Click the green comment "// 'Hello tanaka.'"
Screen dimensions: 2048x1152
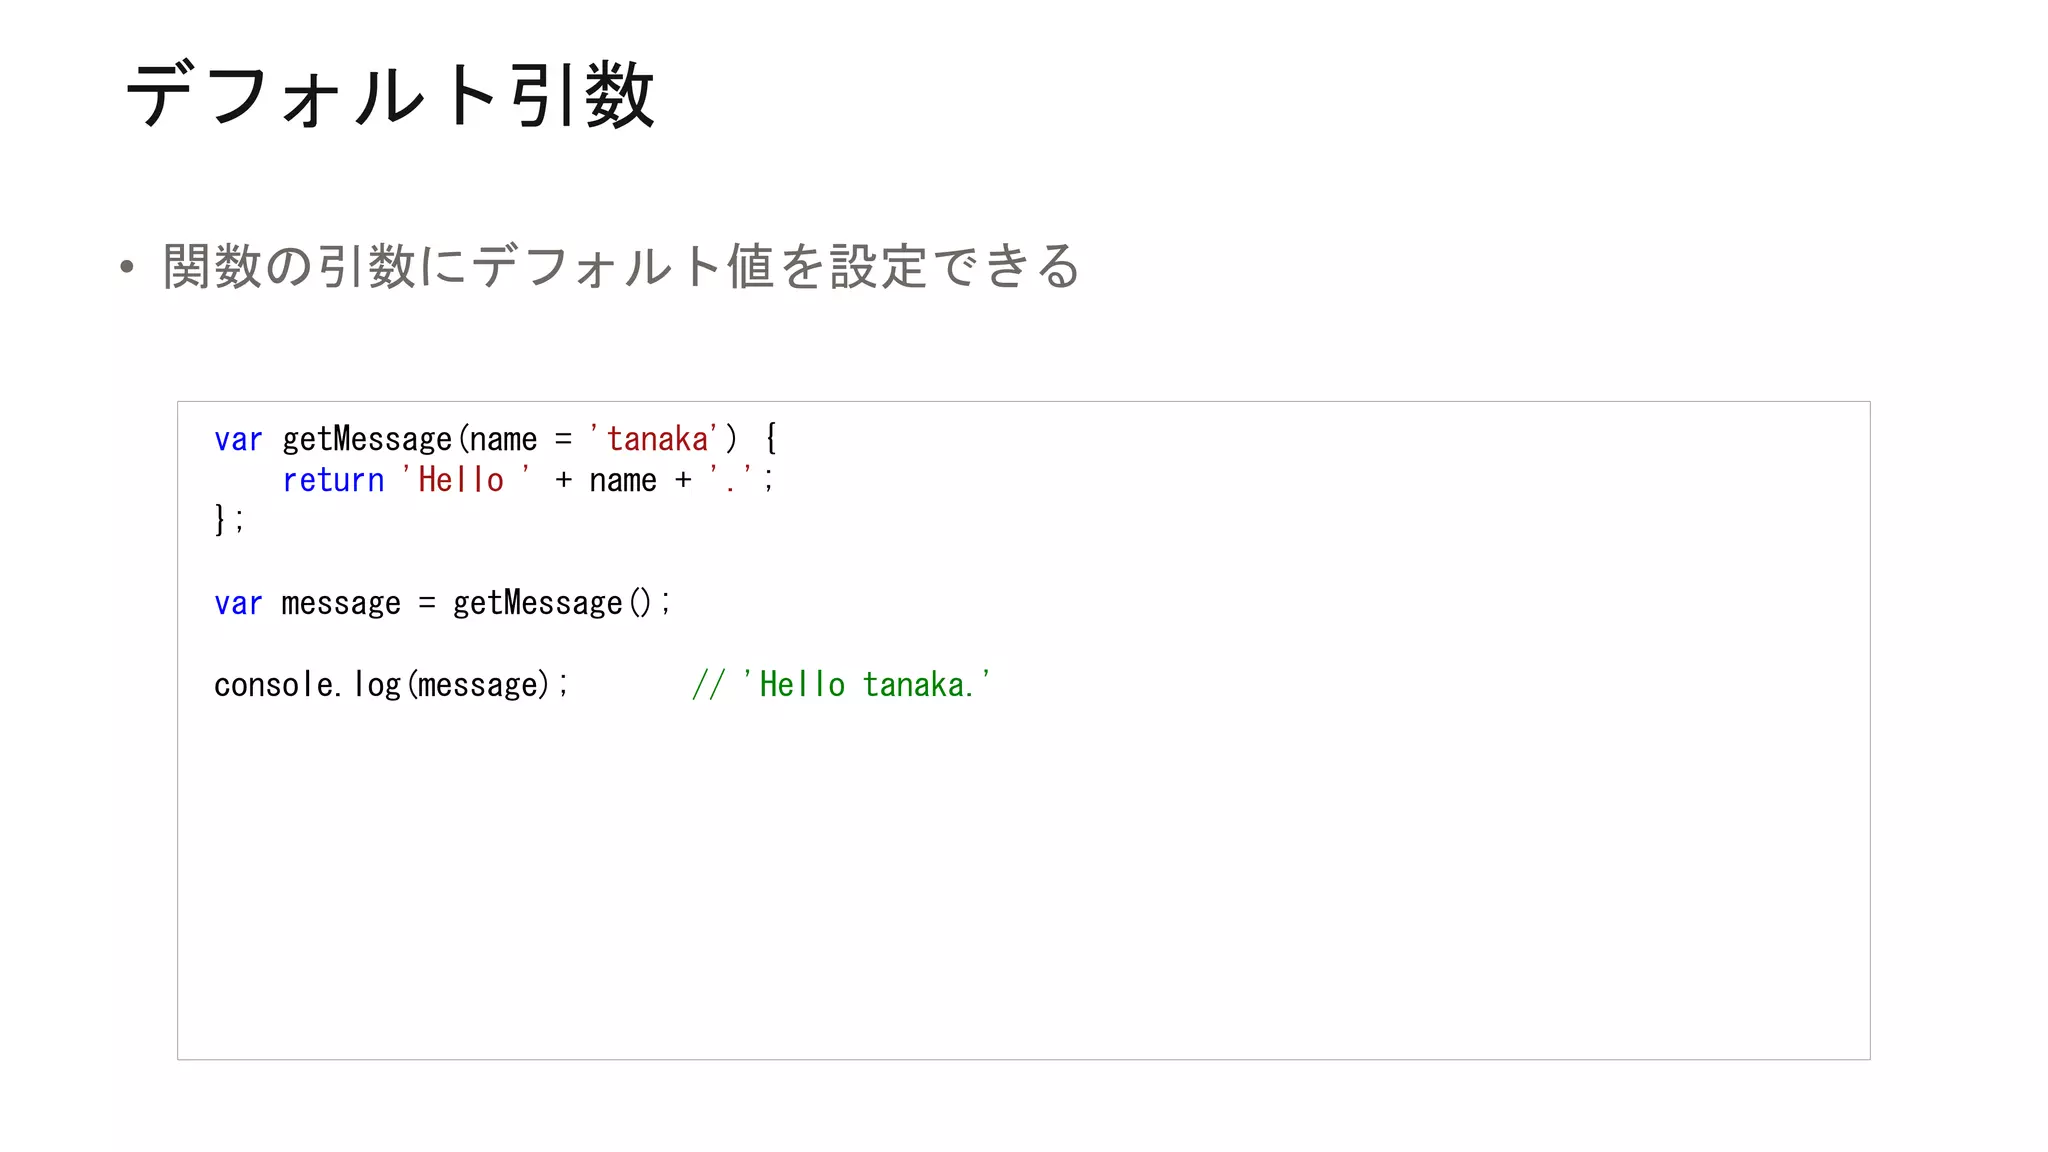(841, 685)
